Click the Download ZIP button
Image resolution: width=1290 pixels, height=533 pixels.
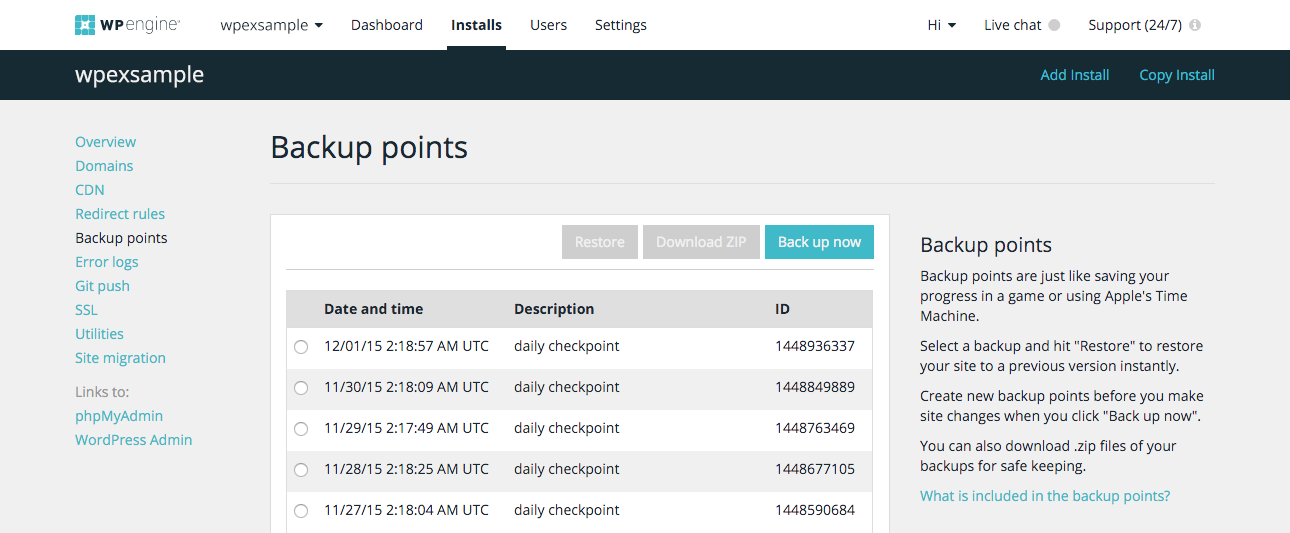click(701, 242)
